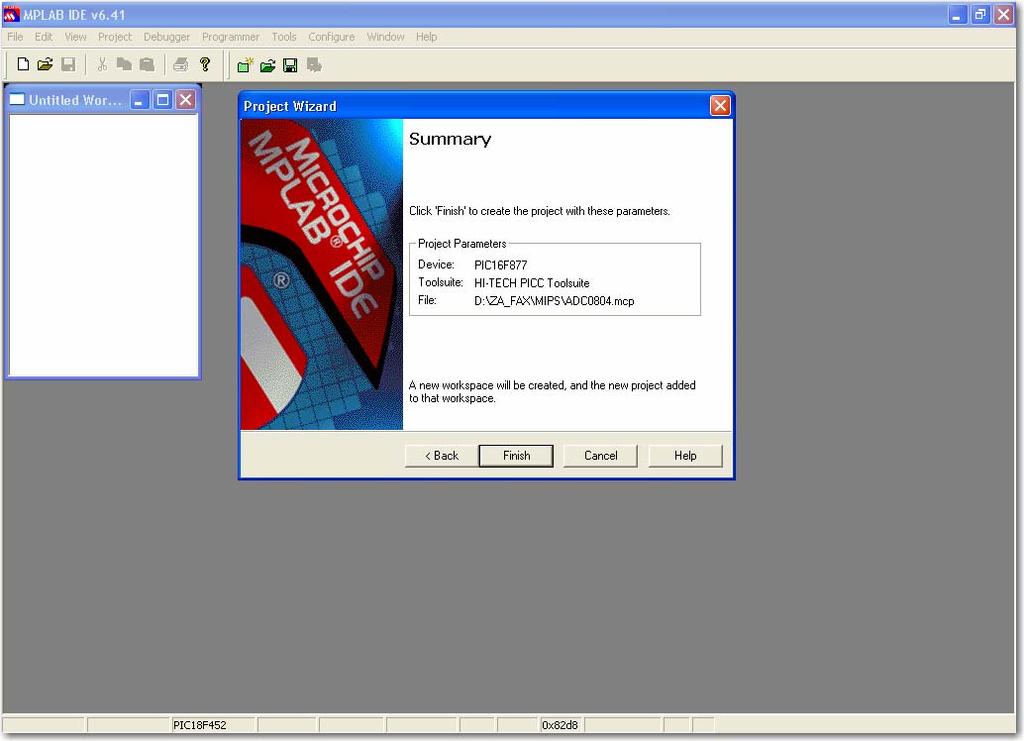Close the Project Wizard dialog
Viewport: 1024px width, 741px height.
tap(720, 105)
